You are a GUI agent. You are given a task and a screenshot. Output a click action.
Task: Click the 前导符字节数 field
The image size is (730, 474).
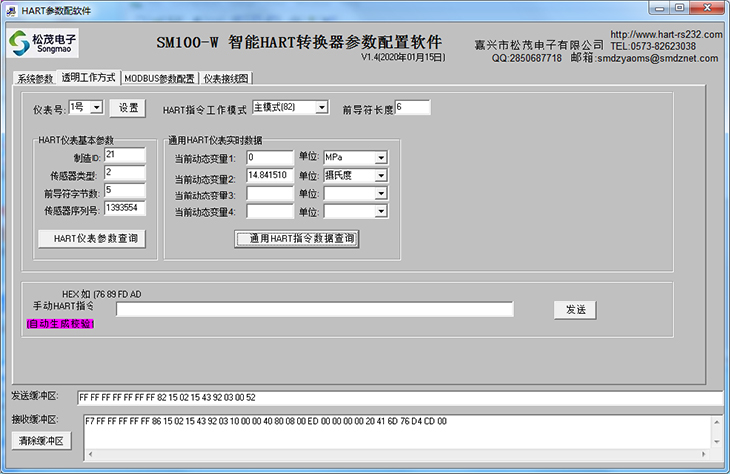coord(125,190)
